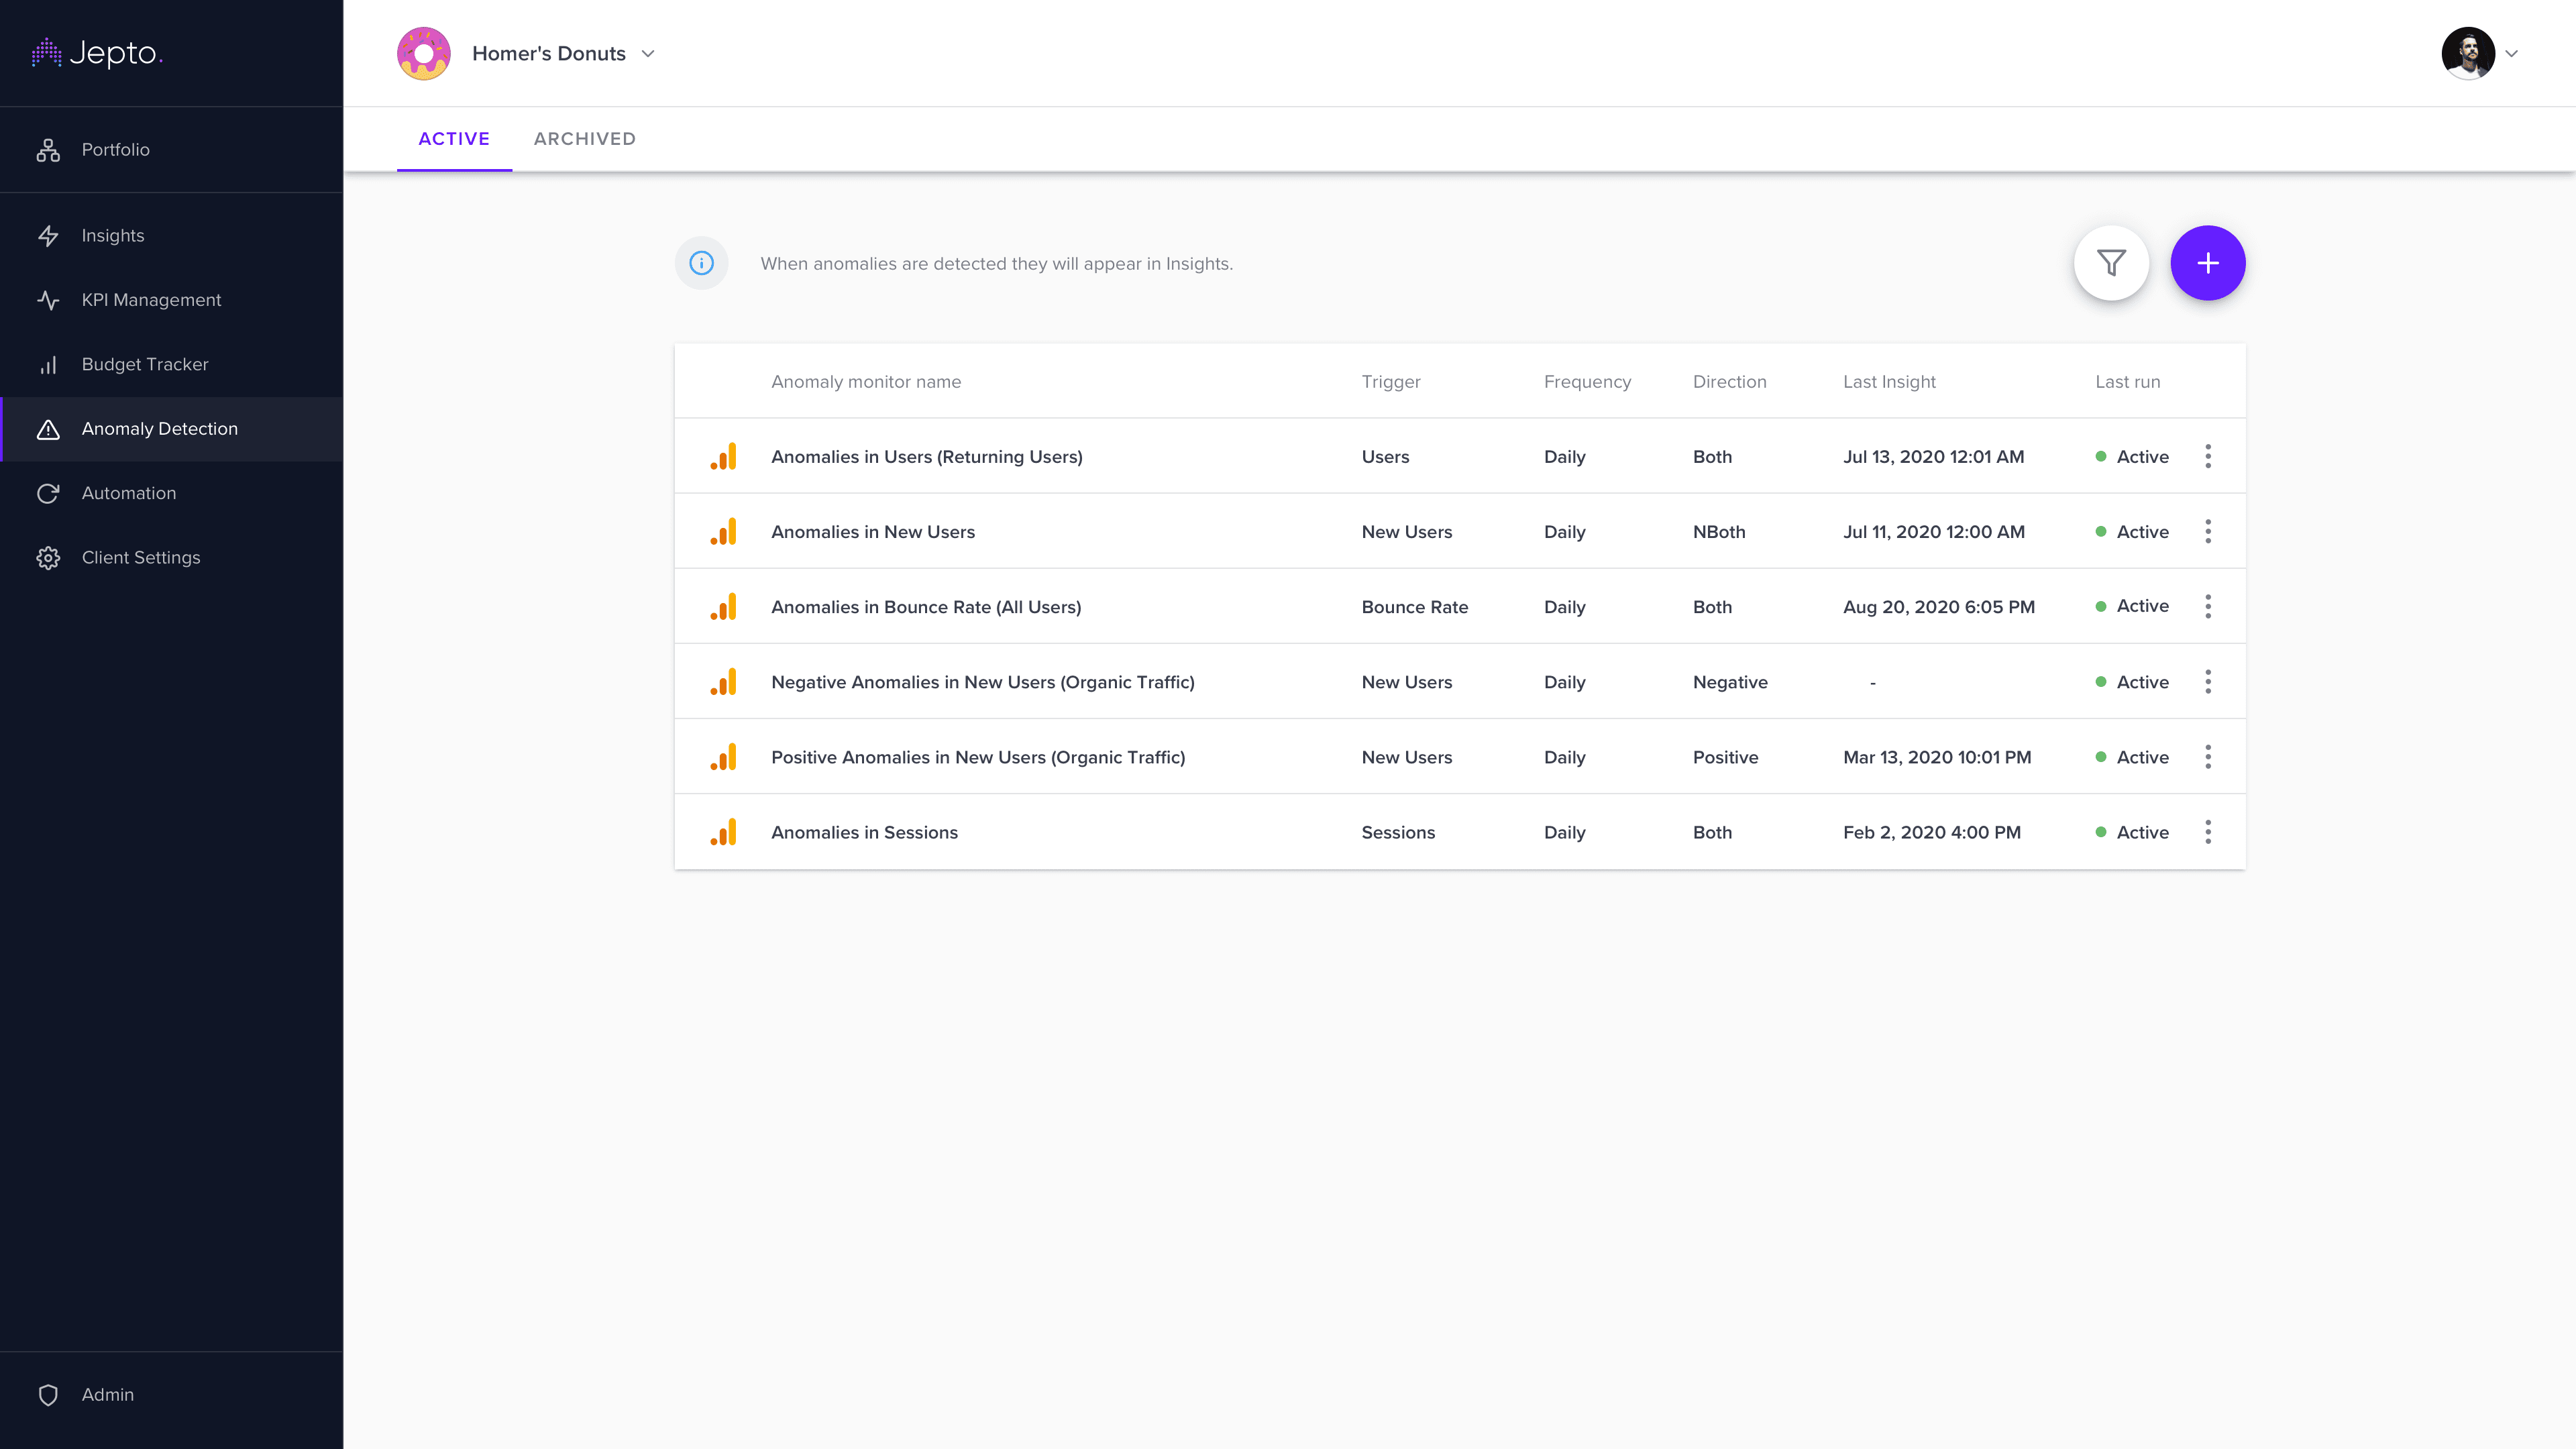Open Client Settings page

click(x=171, y=558)
